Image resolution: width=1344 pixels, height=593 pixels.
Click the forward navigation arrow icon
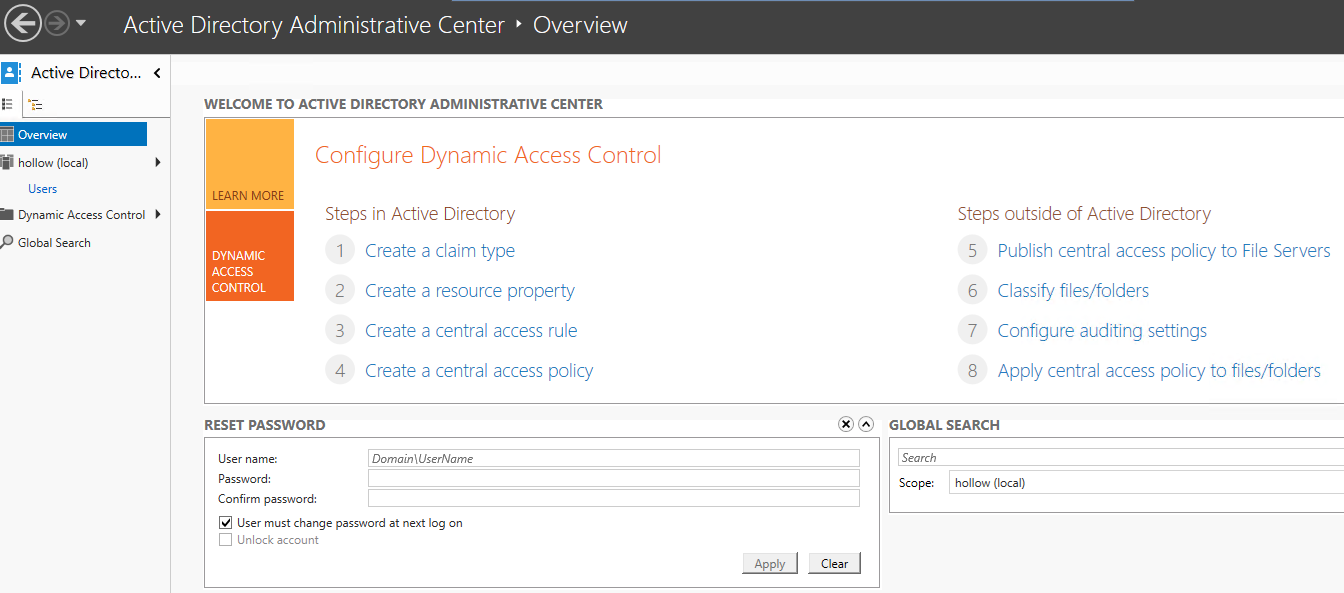tap(57, 24)
